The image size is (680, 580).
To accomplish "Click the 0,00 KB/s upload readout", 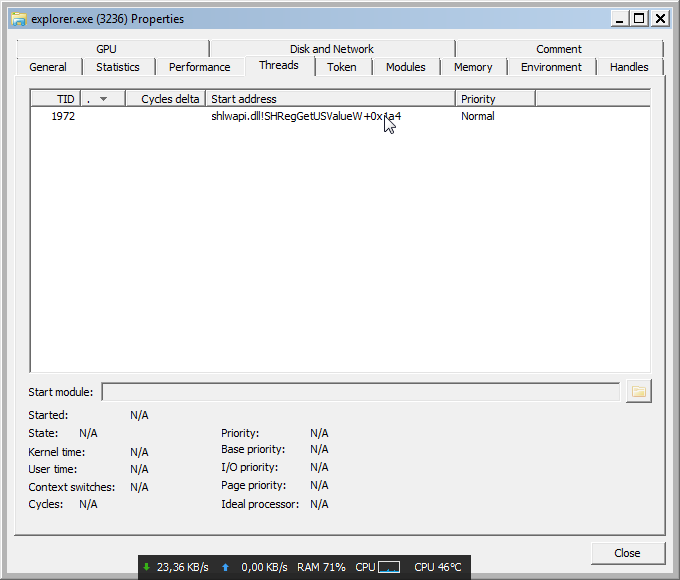I will [x=264, y=567].
